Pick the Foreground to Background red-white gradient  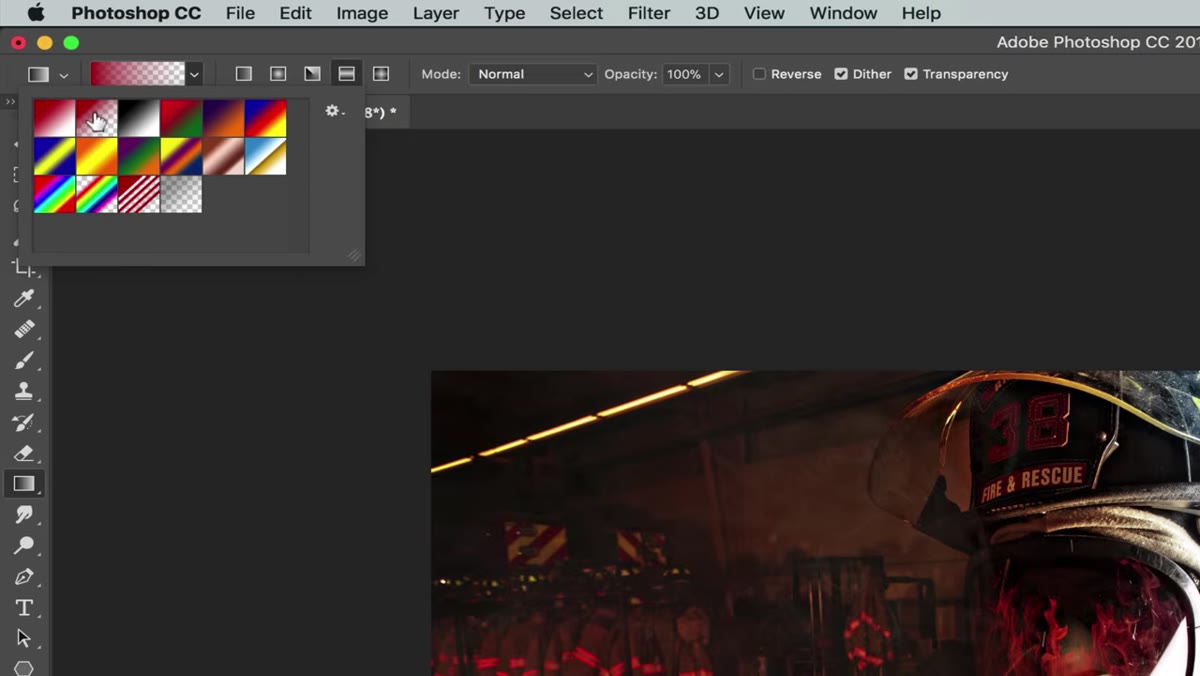(x=54, y=118)
